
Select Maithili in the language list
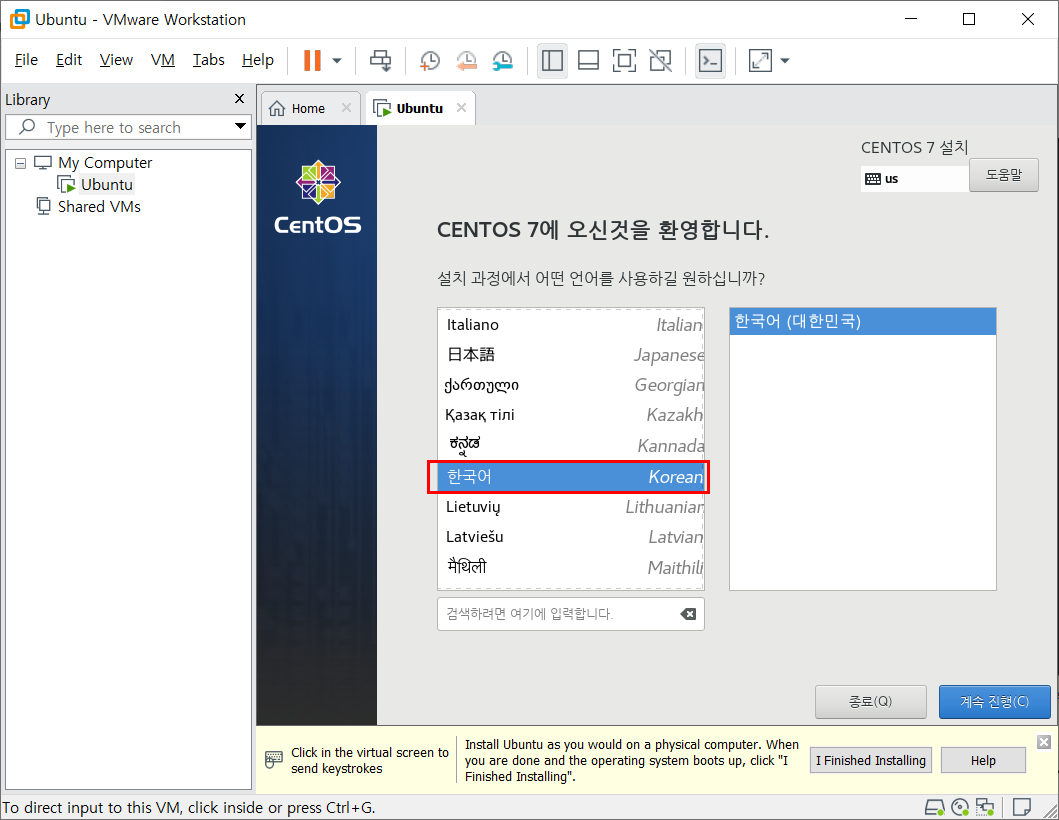click(x=571, y=567)
